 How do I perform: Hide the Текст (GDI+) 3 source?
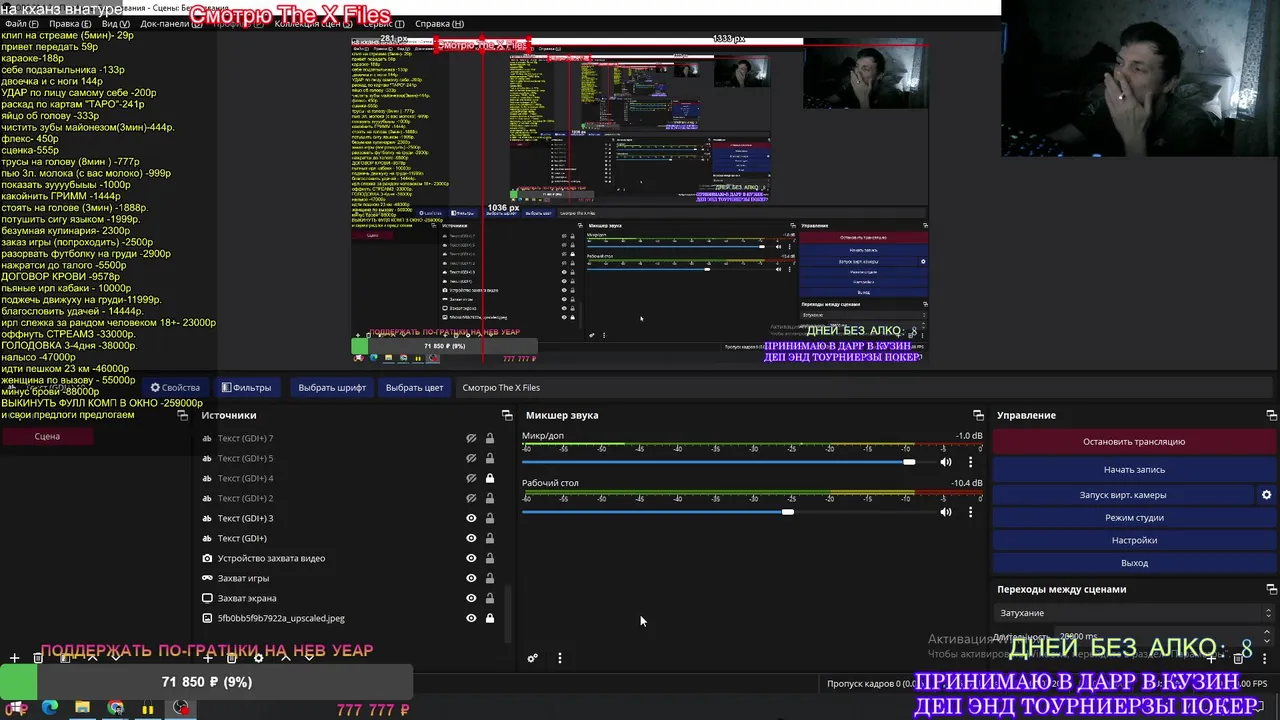point(471,518)
